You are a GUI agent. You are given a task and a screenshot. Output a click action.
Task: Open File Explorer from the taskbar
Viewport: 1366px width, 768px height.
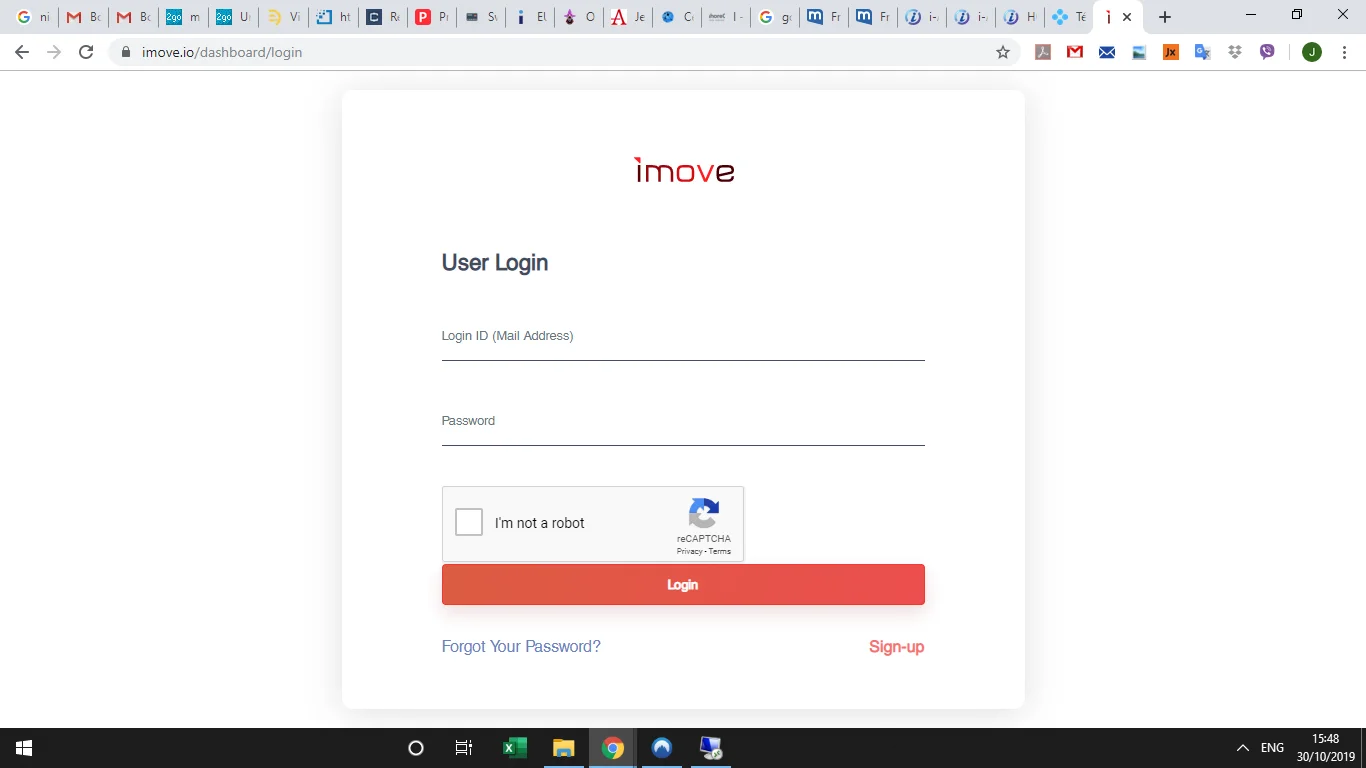(x=563, y=748)
